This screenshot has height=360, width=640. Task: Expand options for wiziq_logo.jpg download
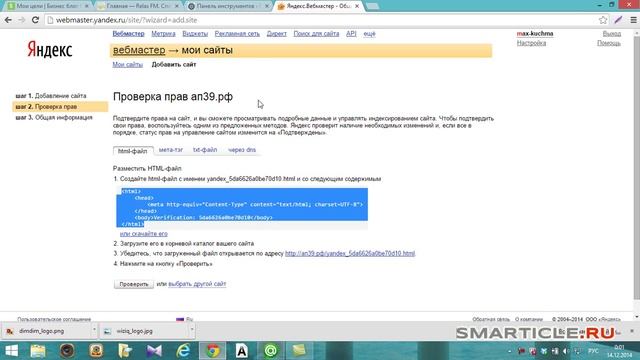coord(192,329)
